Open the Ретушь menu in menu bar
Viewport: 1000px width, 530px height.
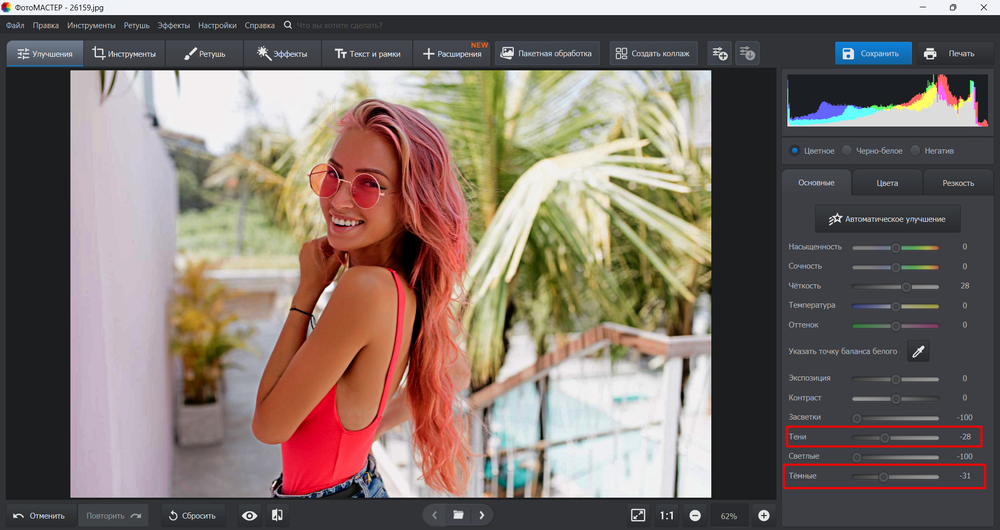click(x=136, y=26)
